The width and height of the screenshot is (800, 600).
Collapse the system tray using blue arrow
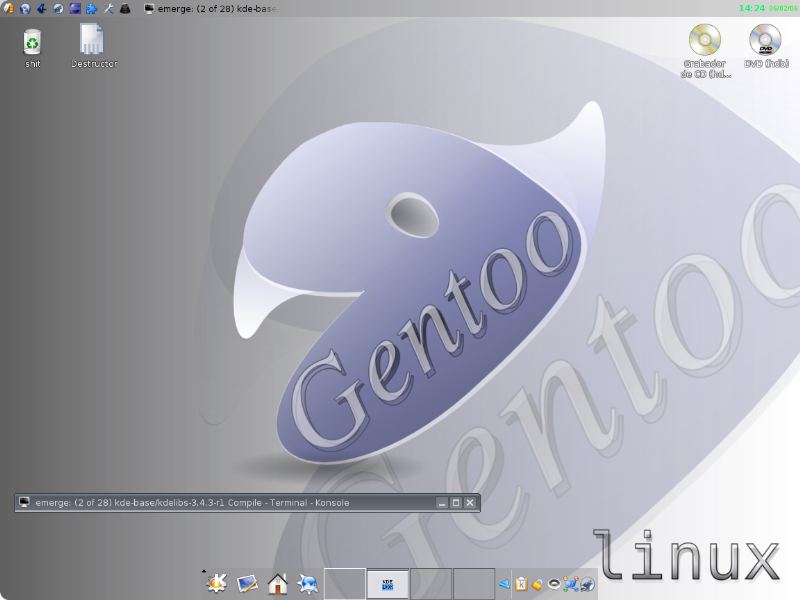[x=504, y=584]
